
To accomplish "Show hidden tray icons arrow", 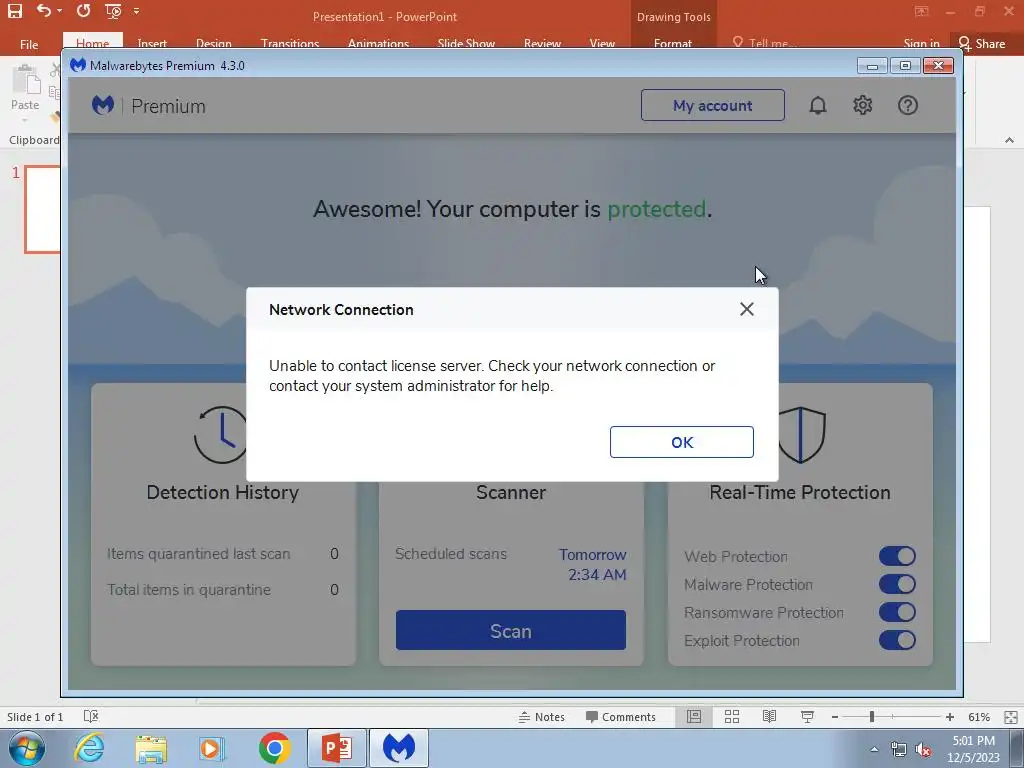I will pos(874,749).
